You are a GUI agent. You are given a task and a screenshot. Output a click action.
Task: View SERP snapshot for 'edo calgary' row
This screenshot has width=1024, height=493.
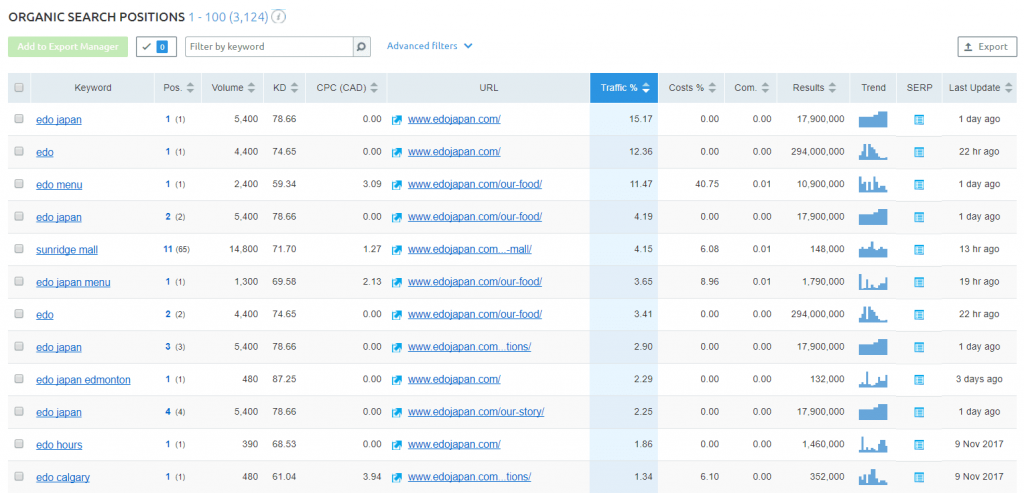pos(919,477)
